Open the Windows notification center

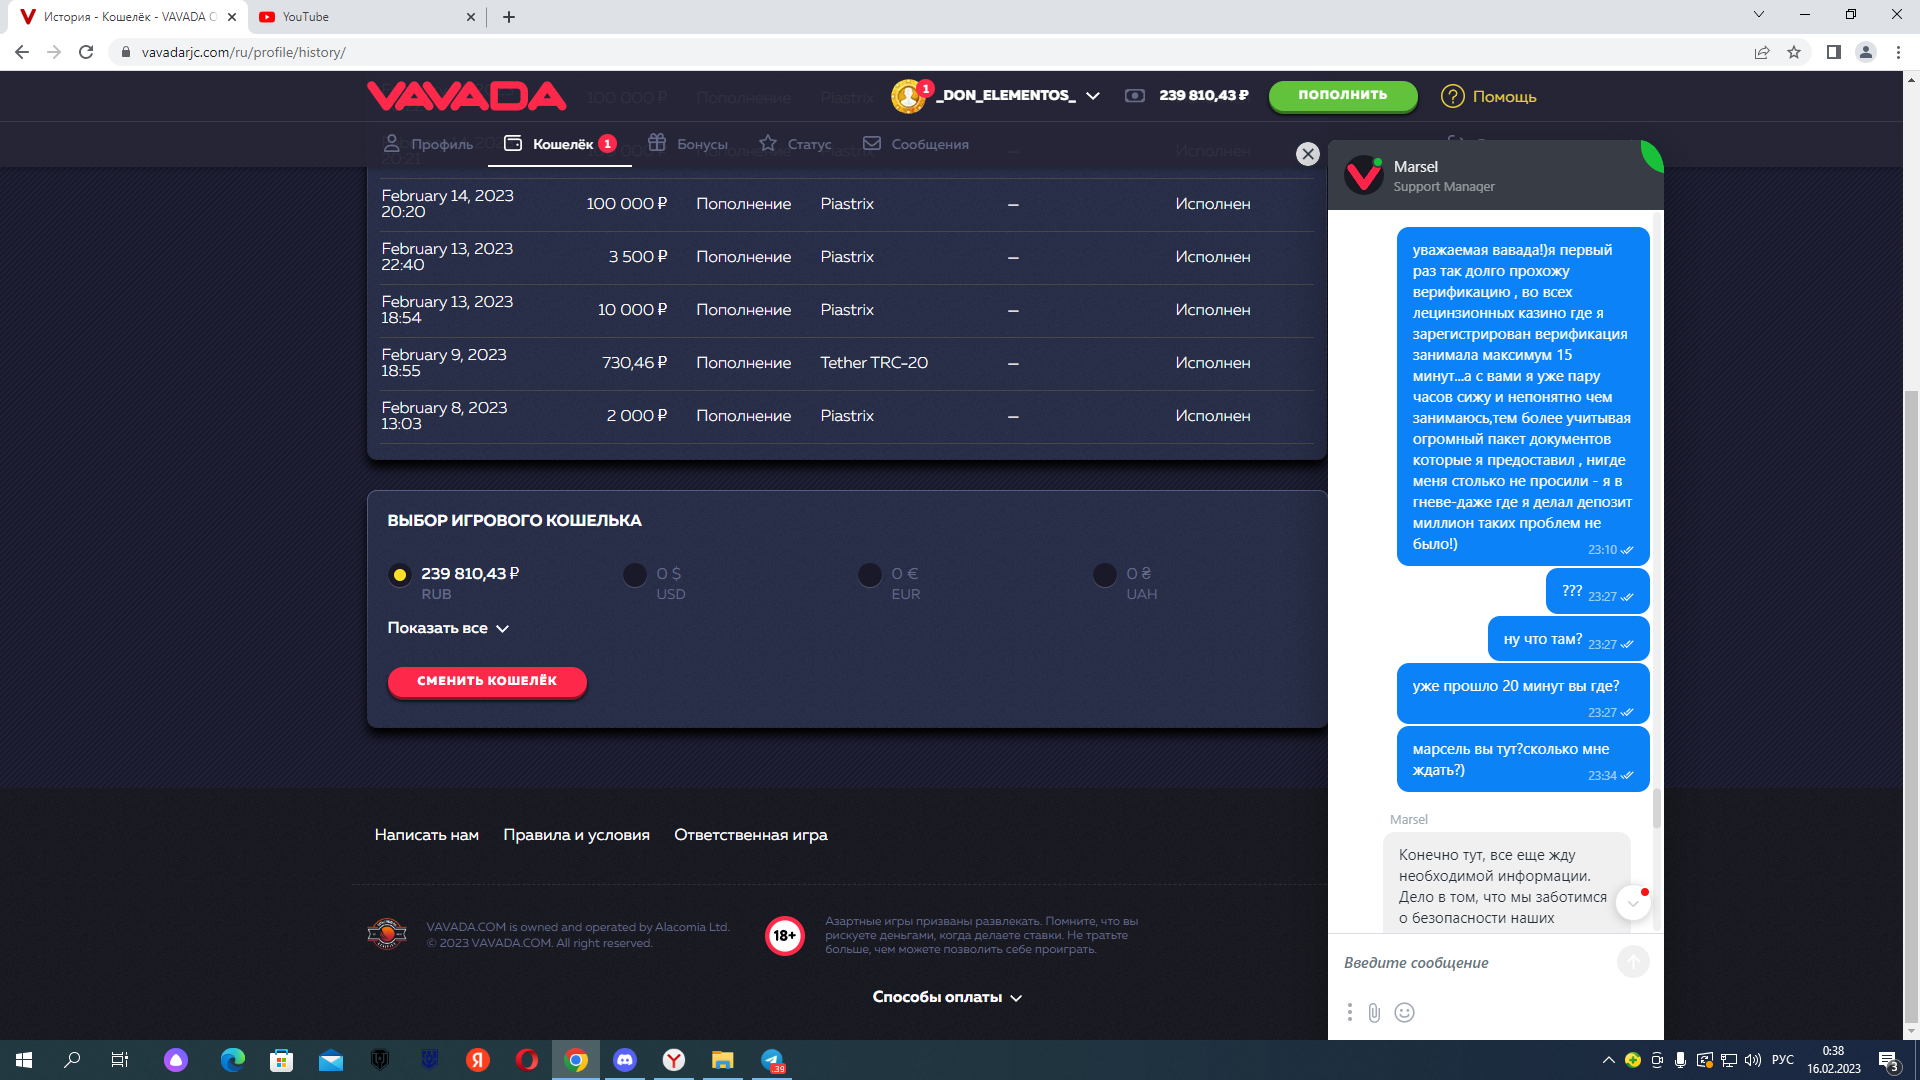pos(1890,1061)
